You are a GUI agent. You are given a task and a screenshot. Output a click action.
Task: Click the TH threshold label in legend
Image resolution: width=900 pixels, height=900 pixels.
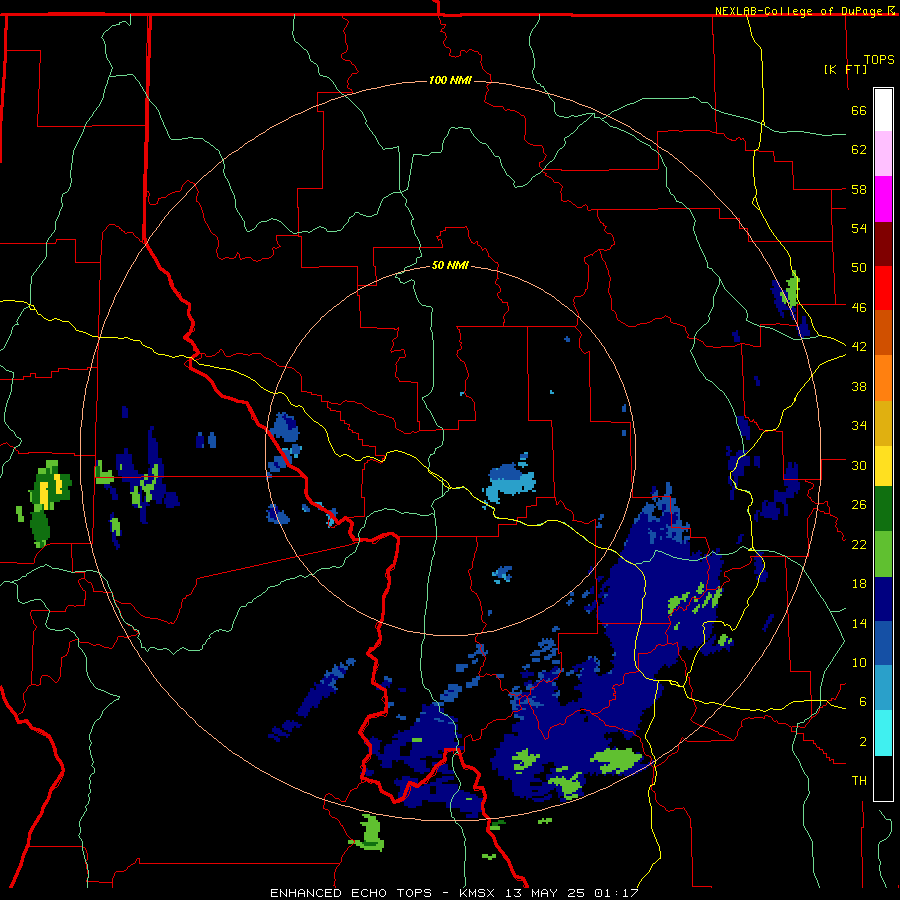[x=859, y=781]
